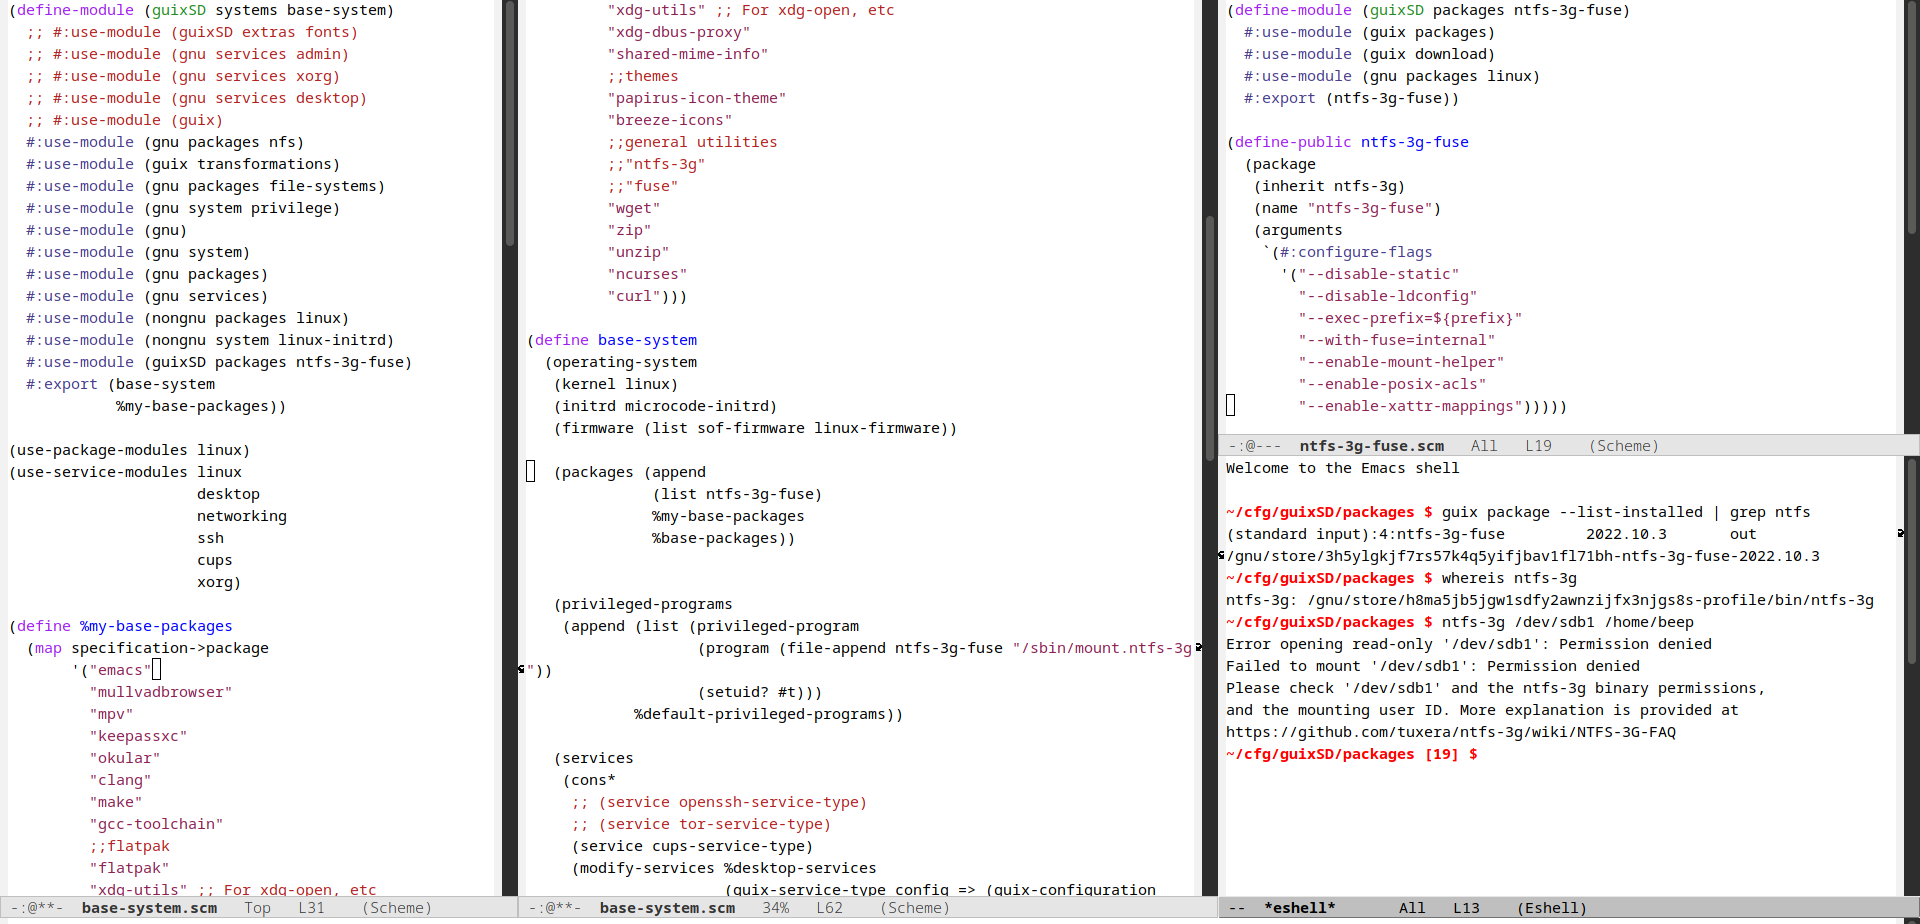The width and height of the screenshot is (1920, 924).
Task: Click the 'Top' position indicator in mode line
Action: 257,908
